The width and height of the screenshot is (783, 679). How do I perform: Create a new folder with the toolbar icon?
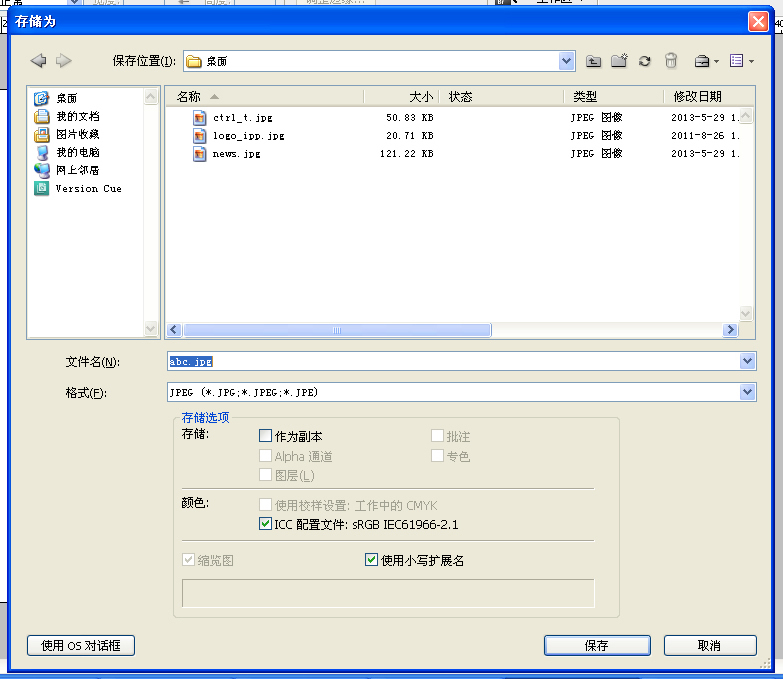(619, 61)
